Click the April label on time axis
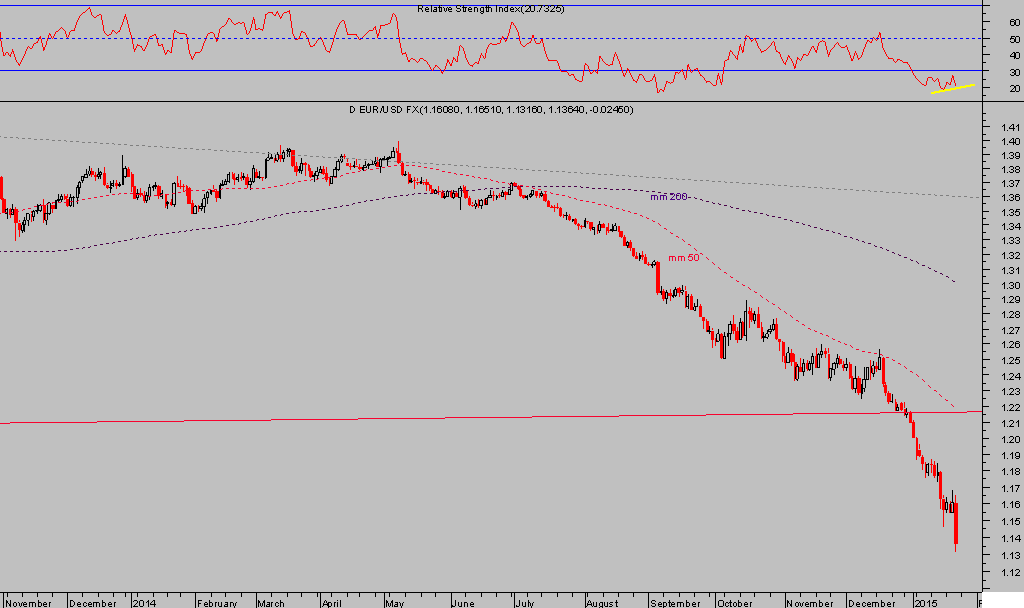The height and width of the screenshot is (608, 1024). point(335,603)
